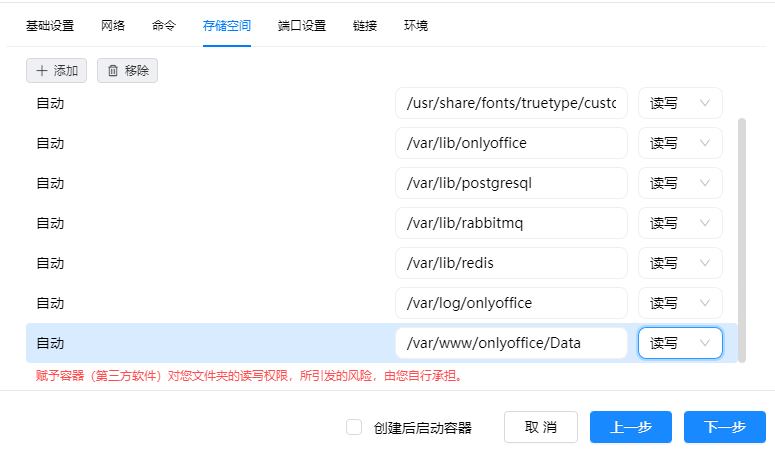
Task: Open 读写 dropdown for /var/lib/redis
Action: coord(680,263)
